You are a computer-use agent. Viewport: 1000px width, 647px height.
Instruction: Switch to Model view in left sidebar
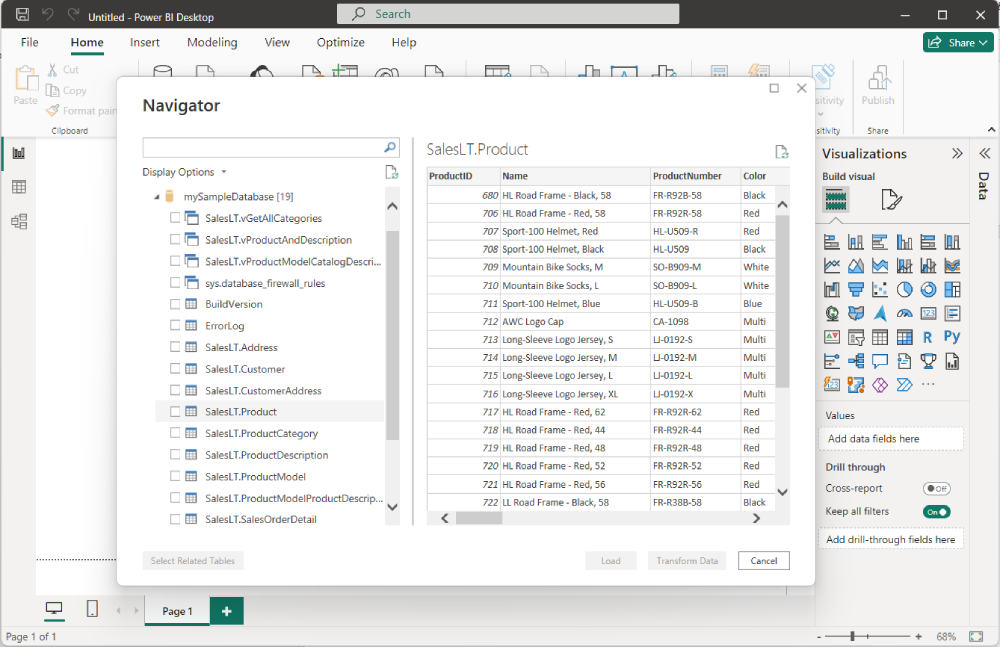coord(19,221)
